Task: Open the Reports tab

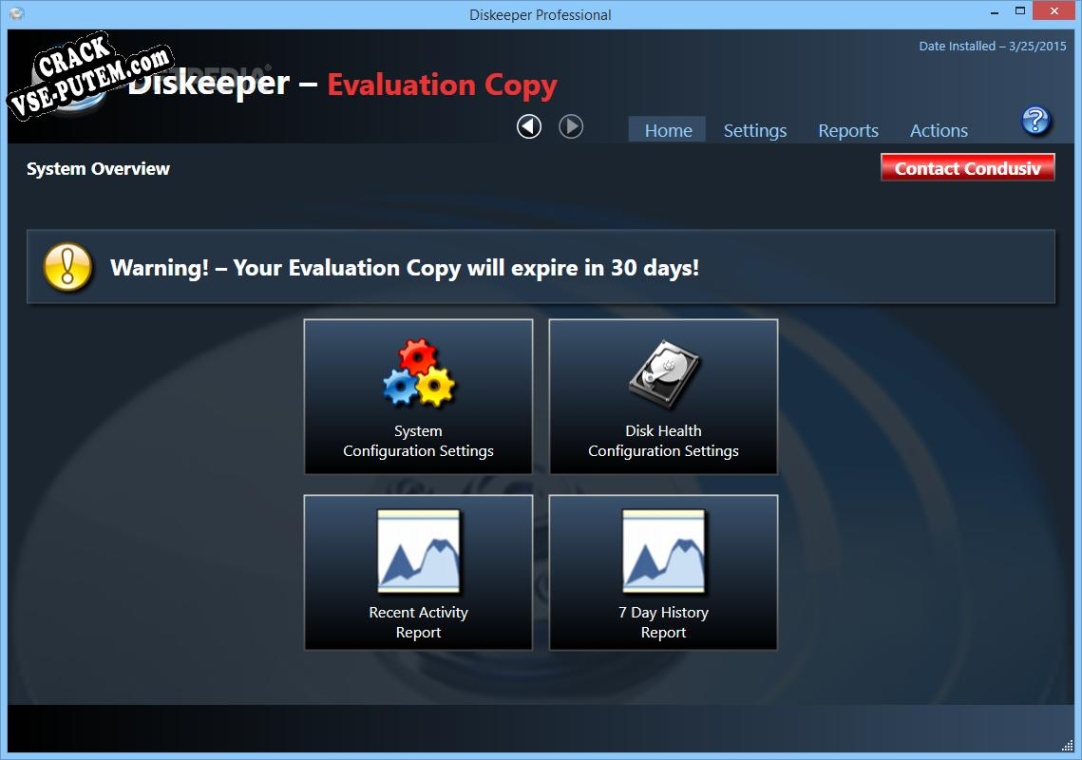Action: (x=848, y=130)
